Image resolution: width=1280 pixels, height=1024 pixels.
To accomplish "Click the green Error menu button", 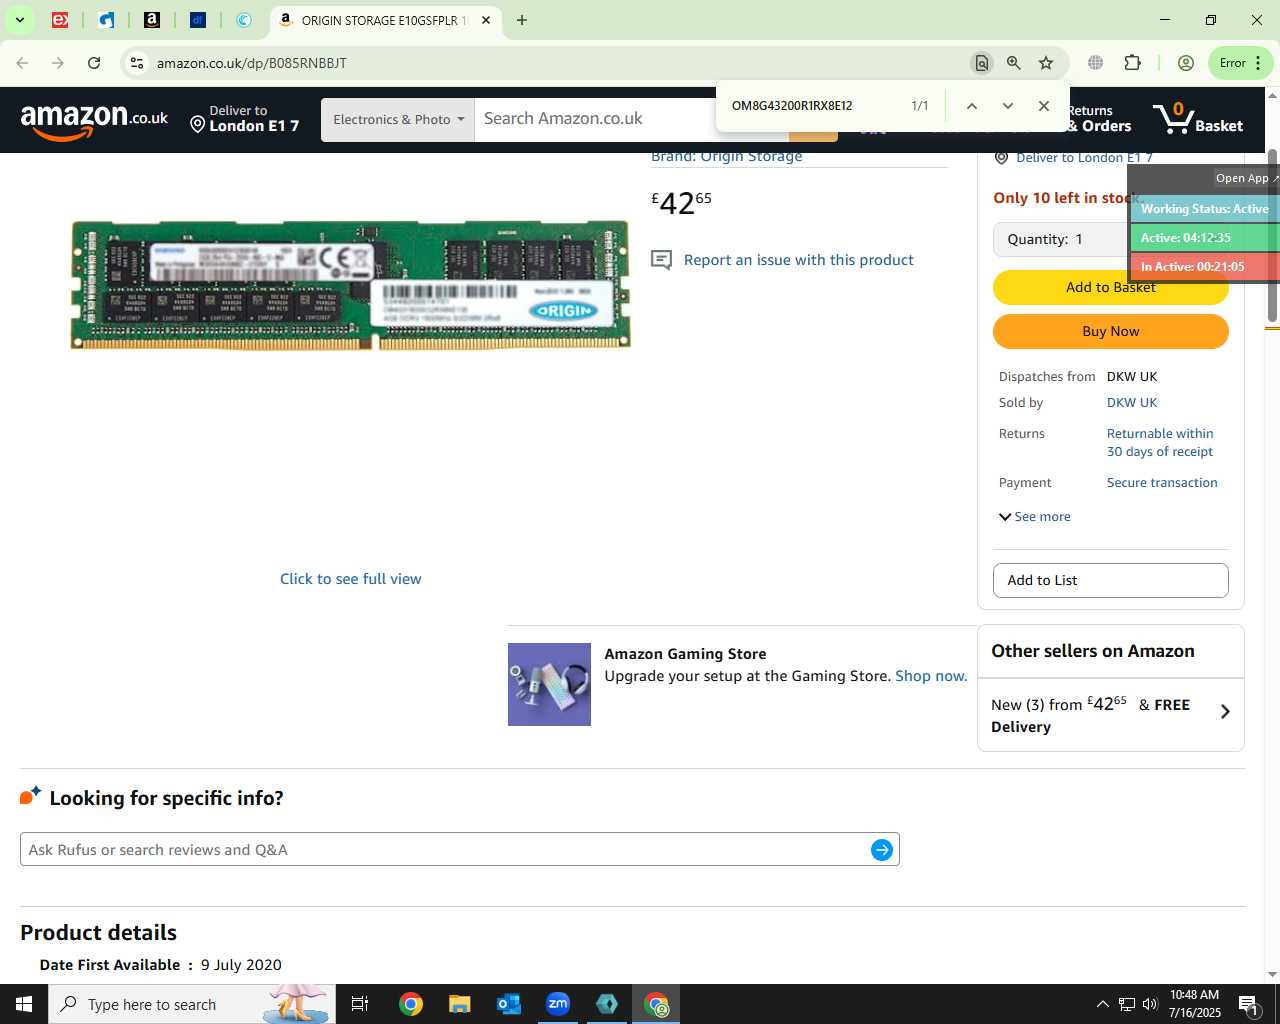I will tap(1240, 63).
